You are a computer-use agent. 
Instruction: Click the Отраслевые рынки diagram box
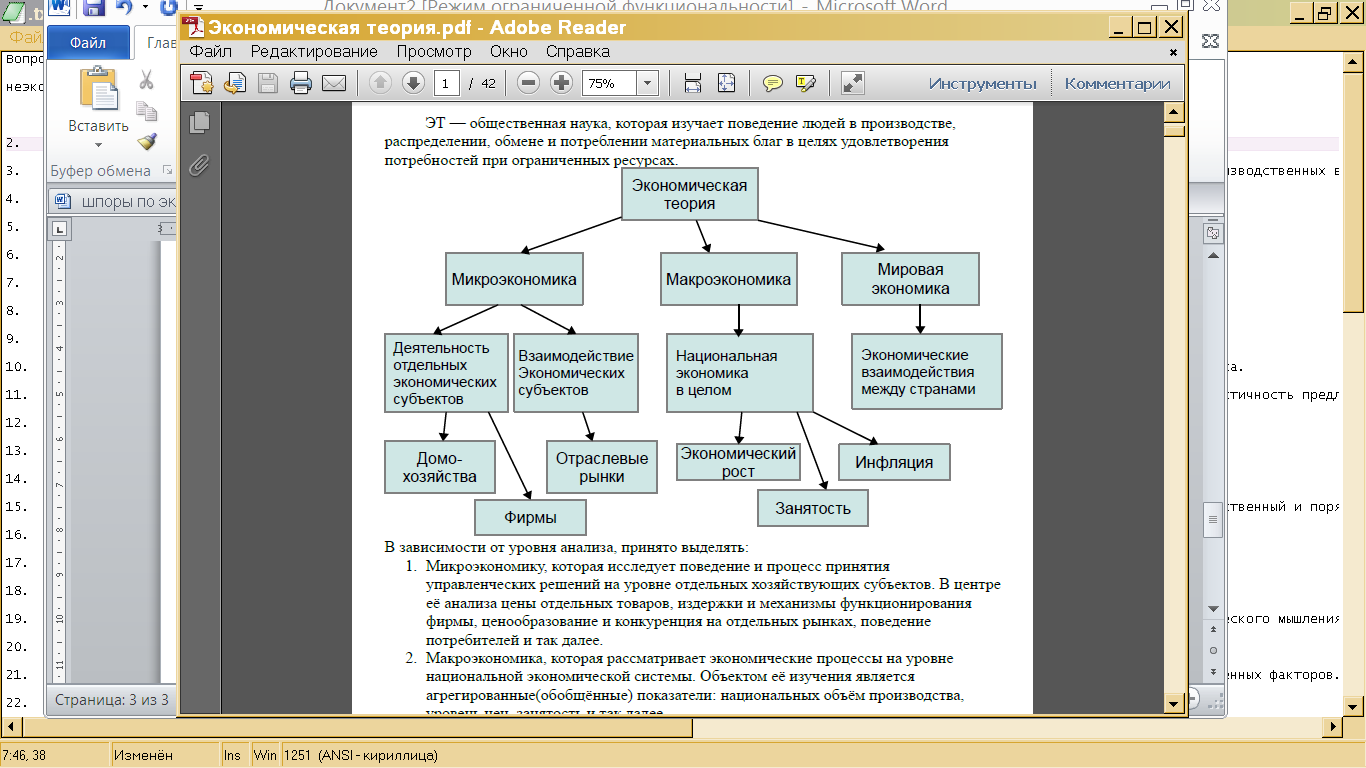click(x=601, y=467)
